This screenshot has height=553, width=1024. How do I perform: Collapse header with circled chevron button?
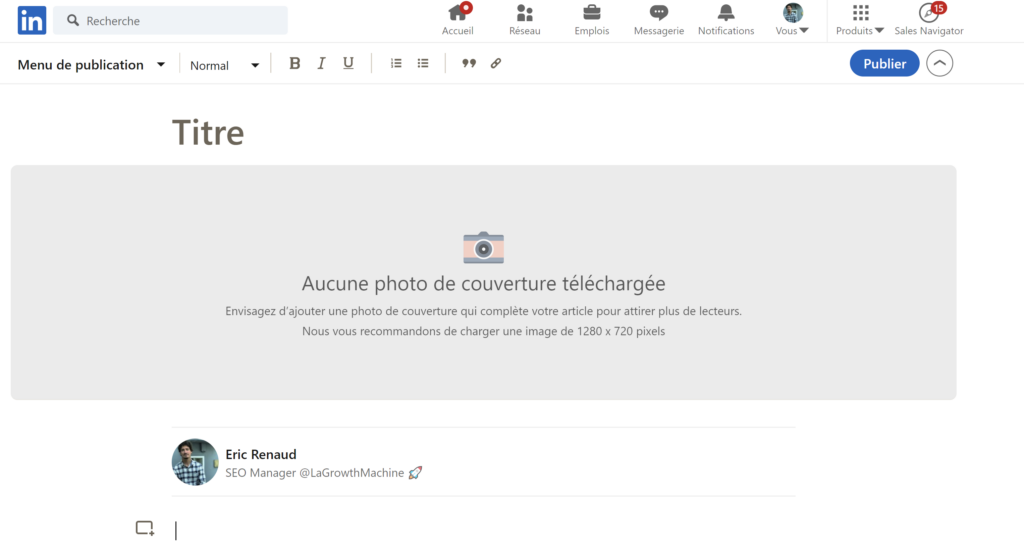click(x=940, y=64)
